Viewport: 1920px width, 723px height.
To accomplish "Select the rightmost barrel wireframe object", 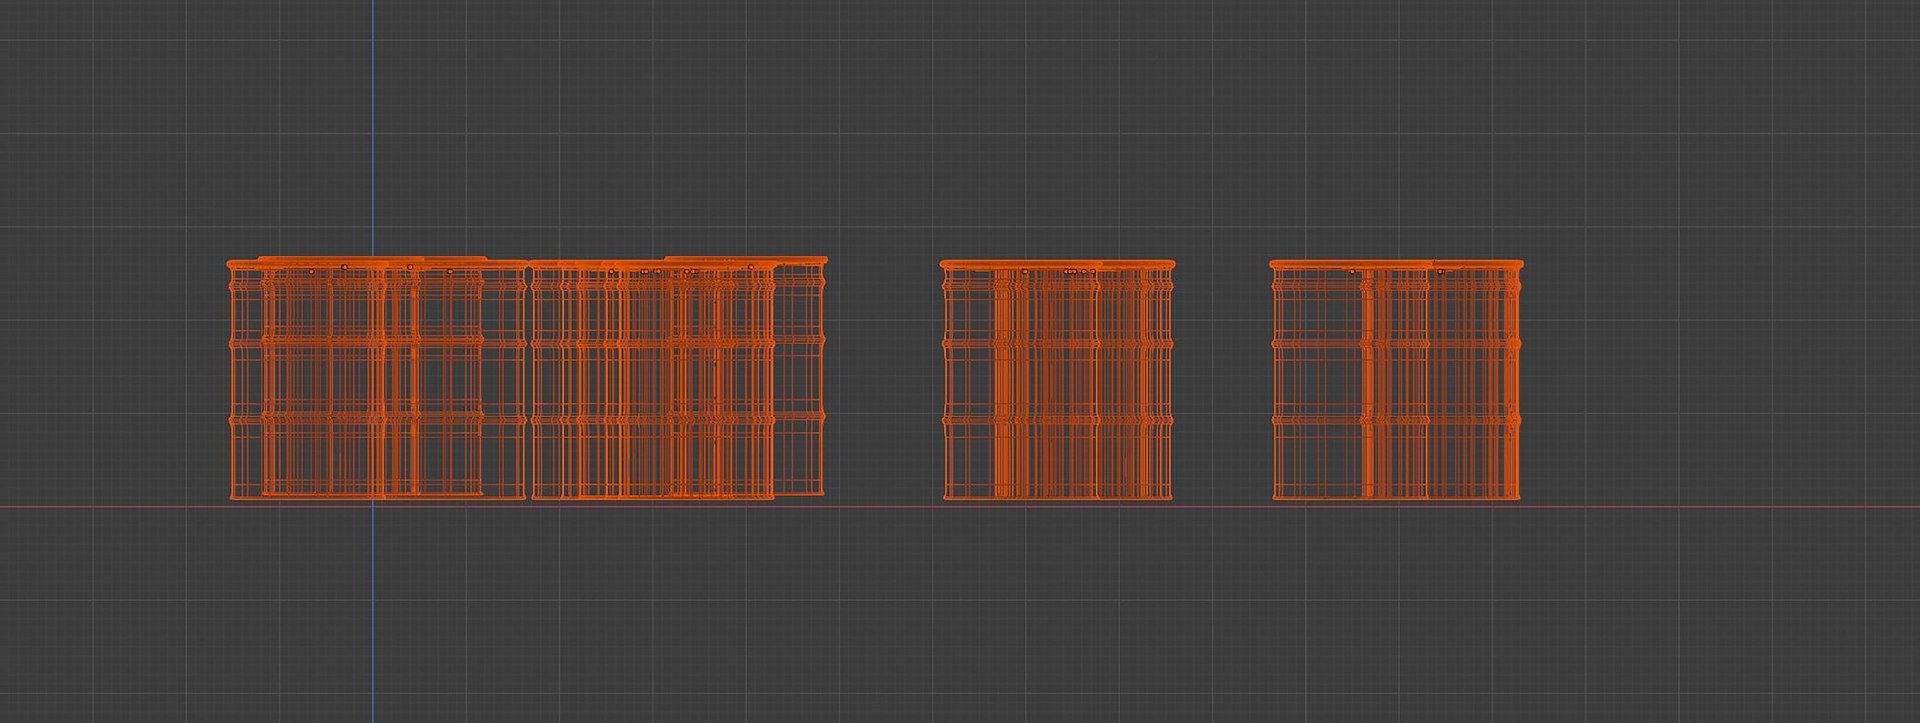I will tap(1396, 380).
